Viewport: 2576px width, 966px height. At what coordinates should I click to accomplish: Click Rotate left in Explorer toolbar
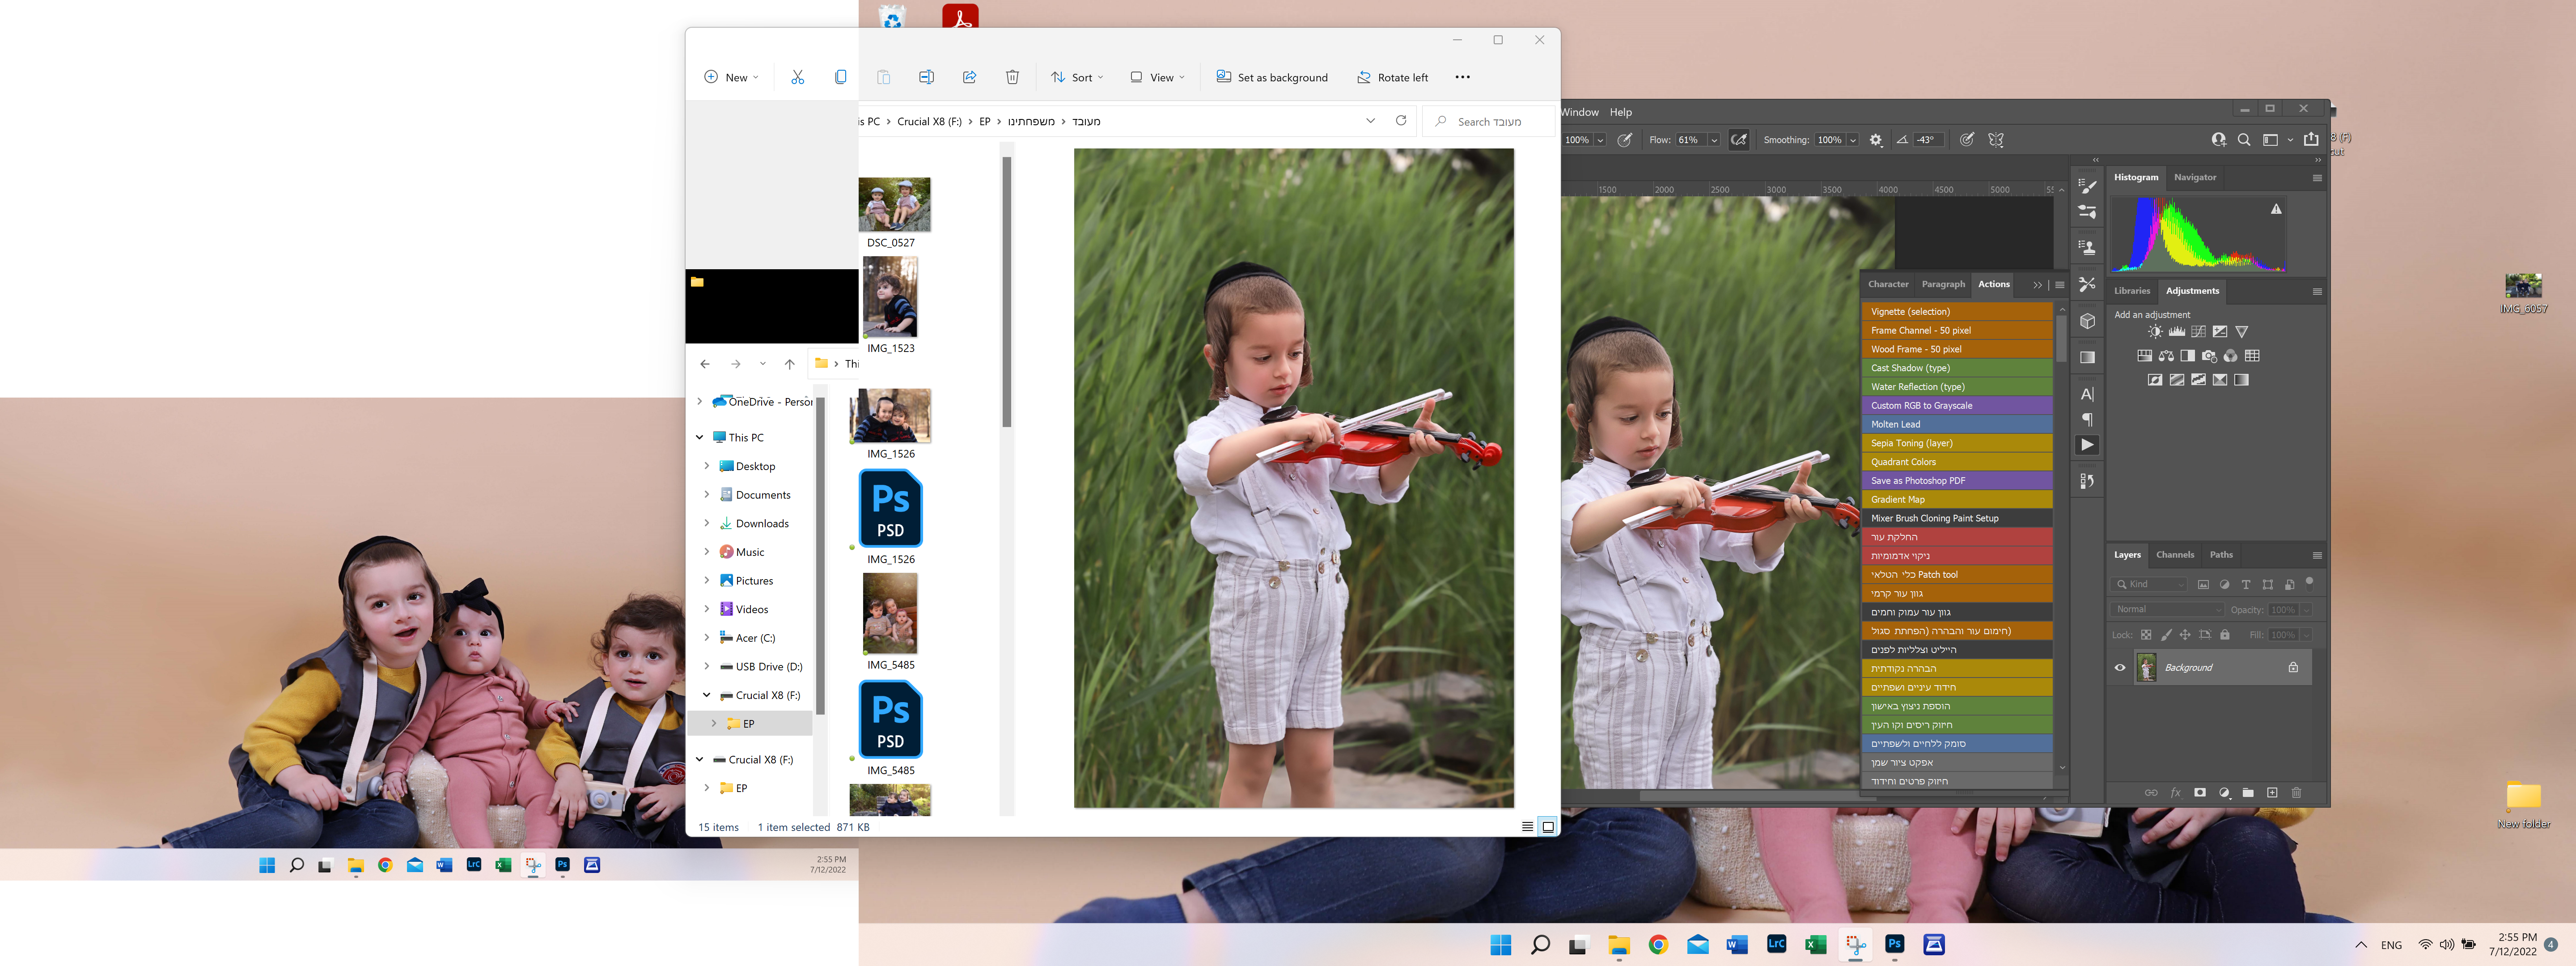pyautogui.click(x=1392, y=77)
